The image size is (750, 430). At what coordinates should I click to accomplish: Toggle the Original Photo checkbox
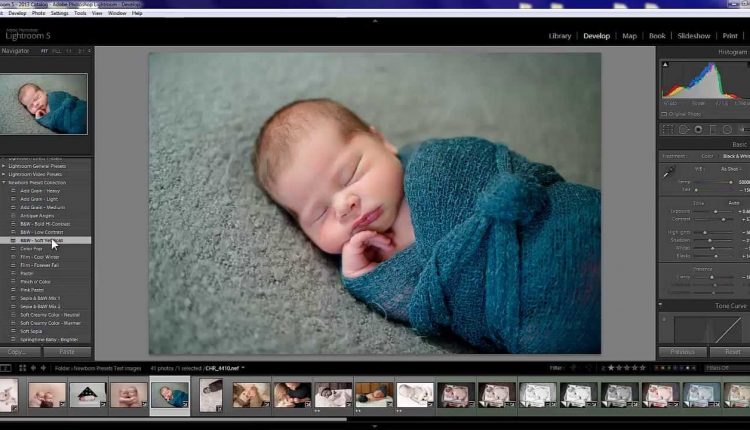coord(664,114)
